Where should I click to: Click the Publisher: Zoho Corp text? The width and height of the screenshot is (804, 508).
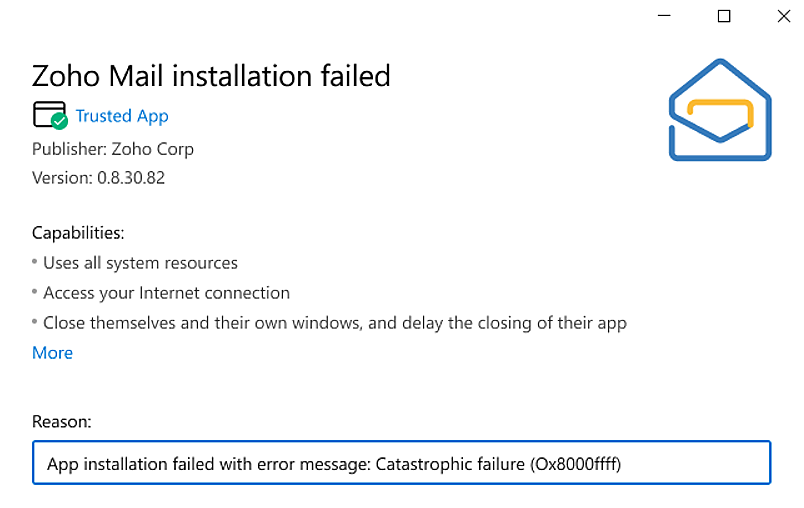(x=113, y=149)
